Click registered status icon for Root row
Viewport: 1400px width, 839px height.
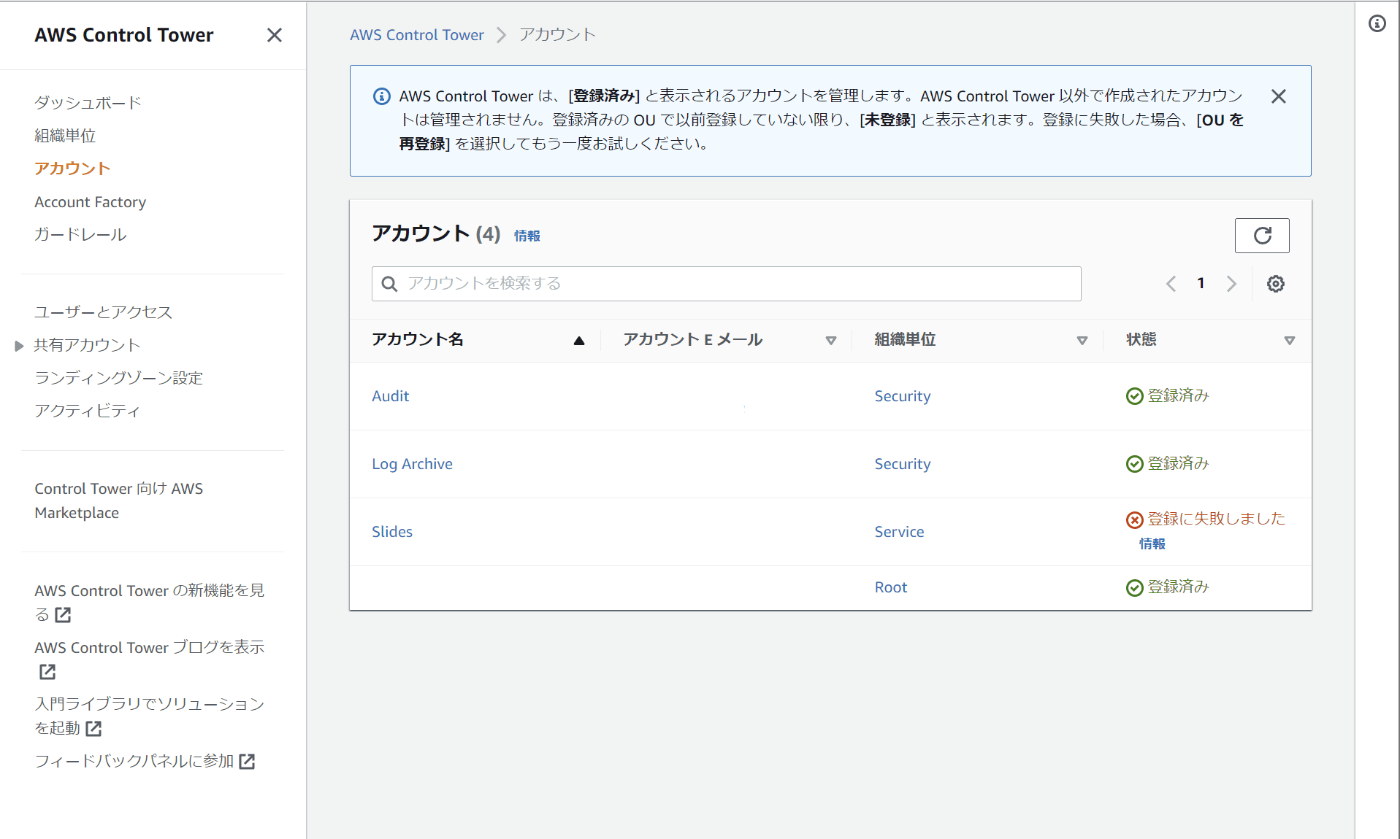coord(1134,588)
